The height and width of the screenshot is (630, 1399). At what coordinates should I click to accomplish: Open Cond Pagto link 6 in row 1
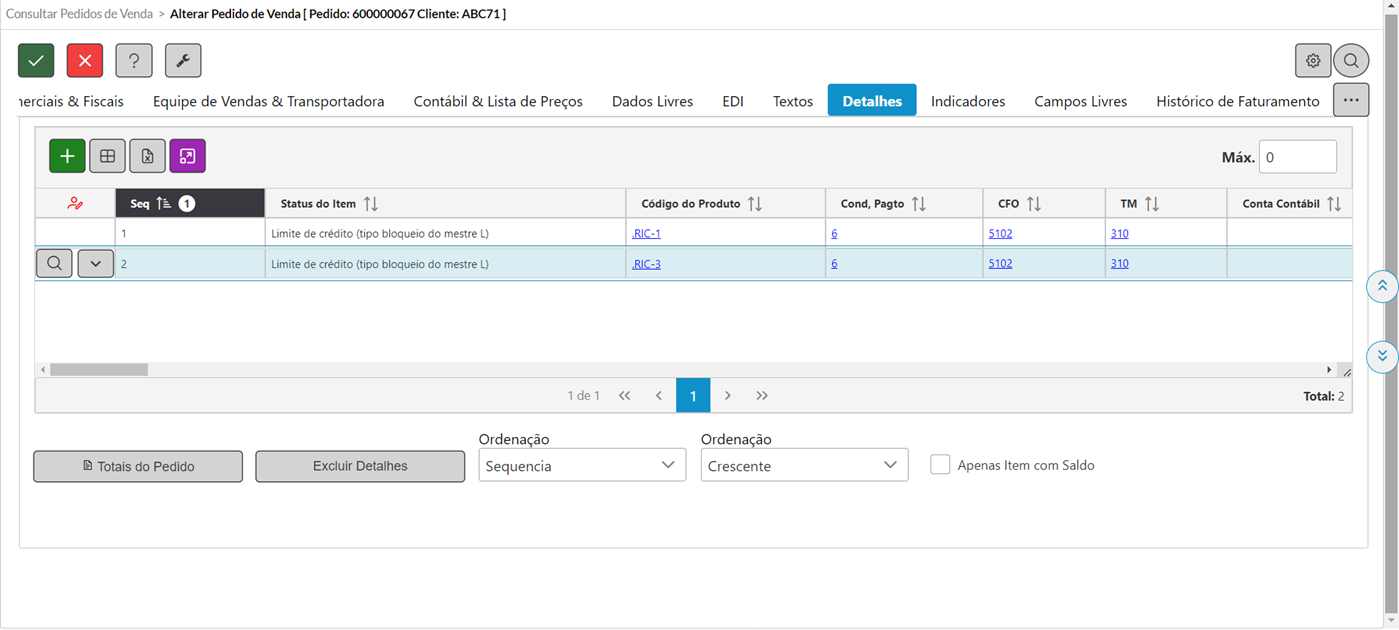(834, 234)
